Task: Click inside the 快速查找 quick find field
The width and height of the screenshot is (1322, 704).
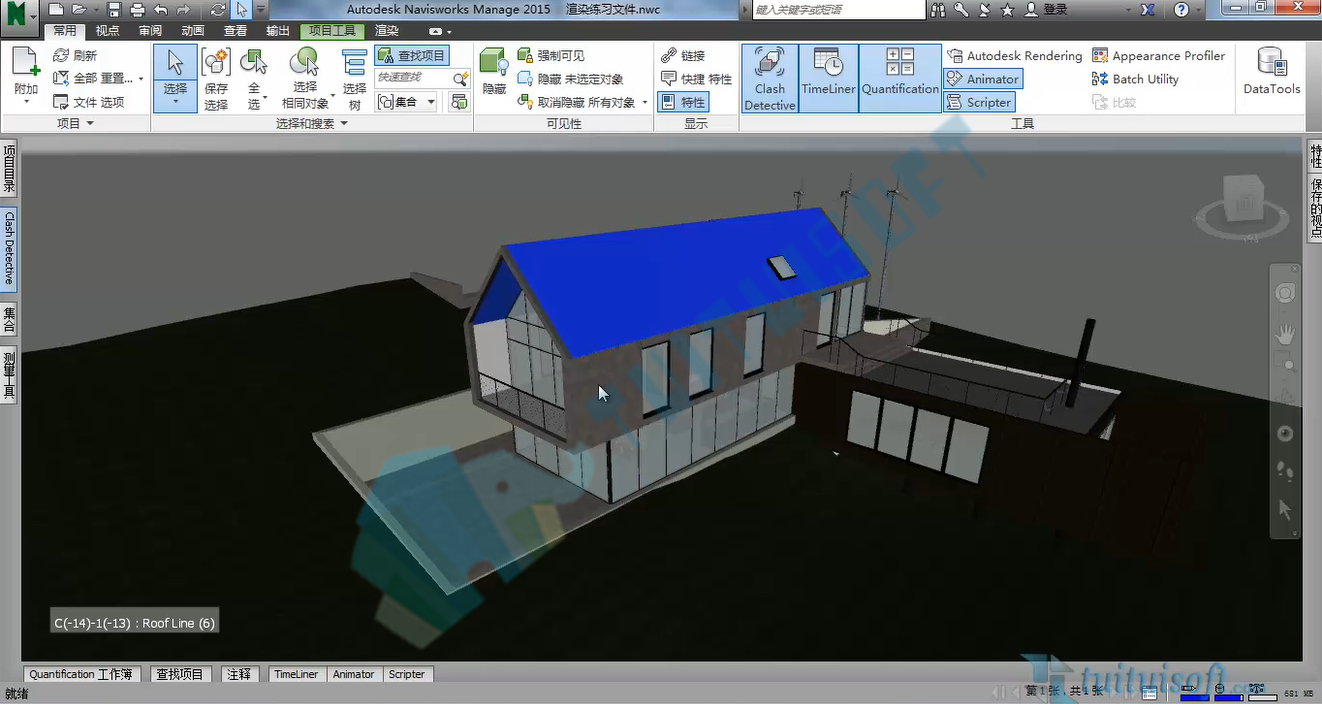Action: [x=413, y=78]
